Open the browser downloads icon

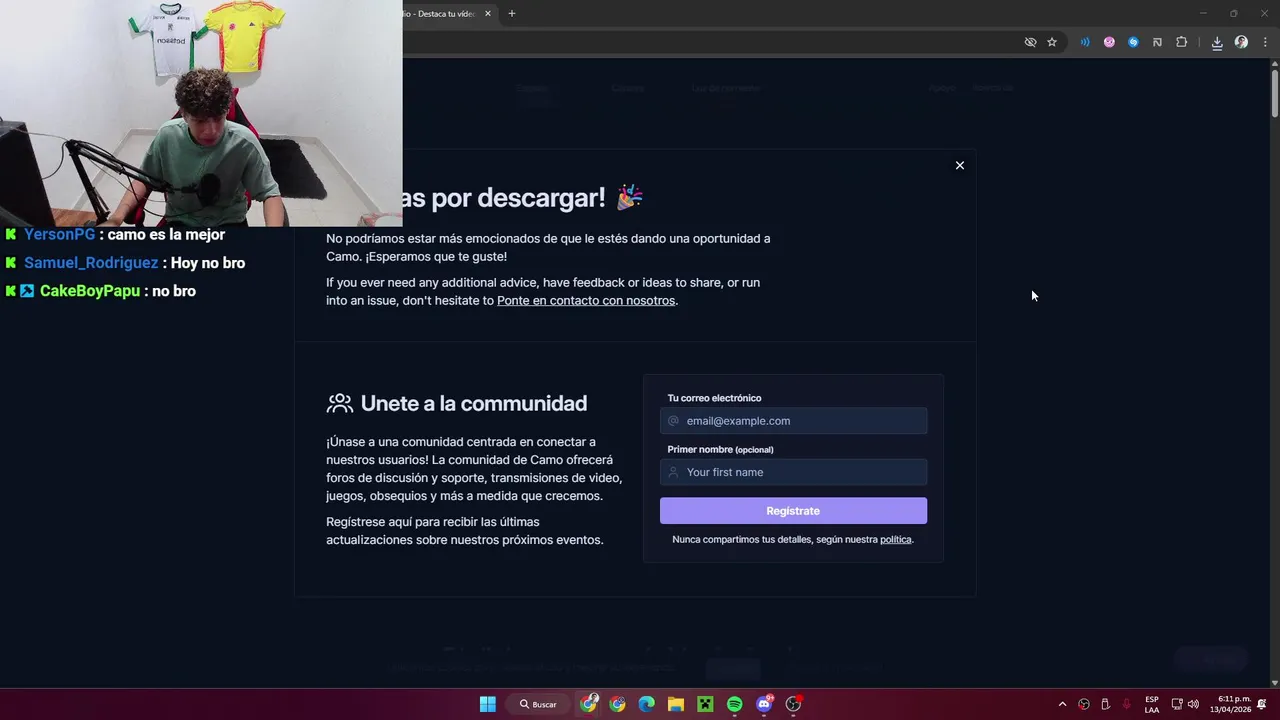[1217, 42]
